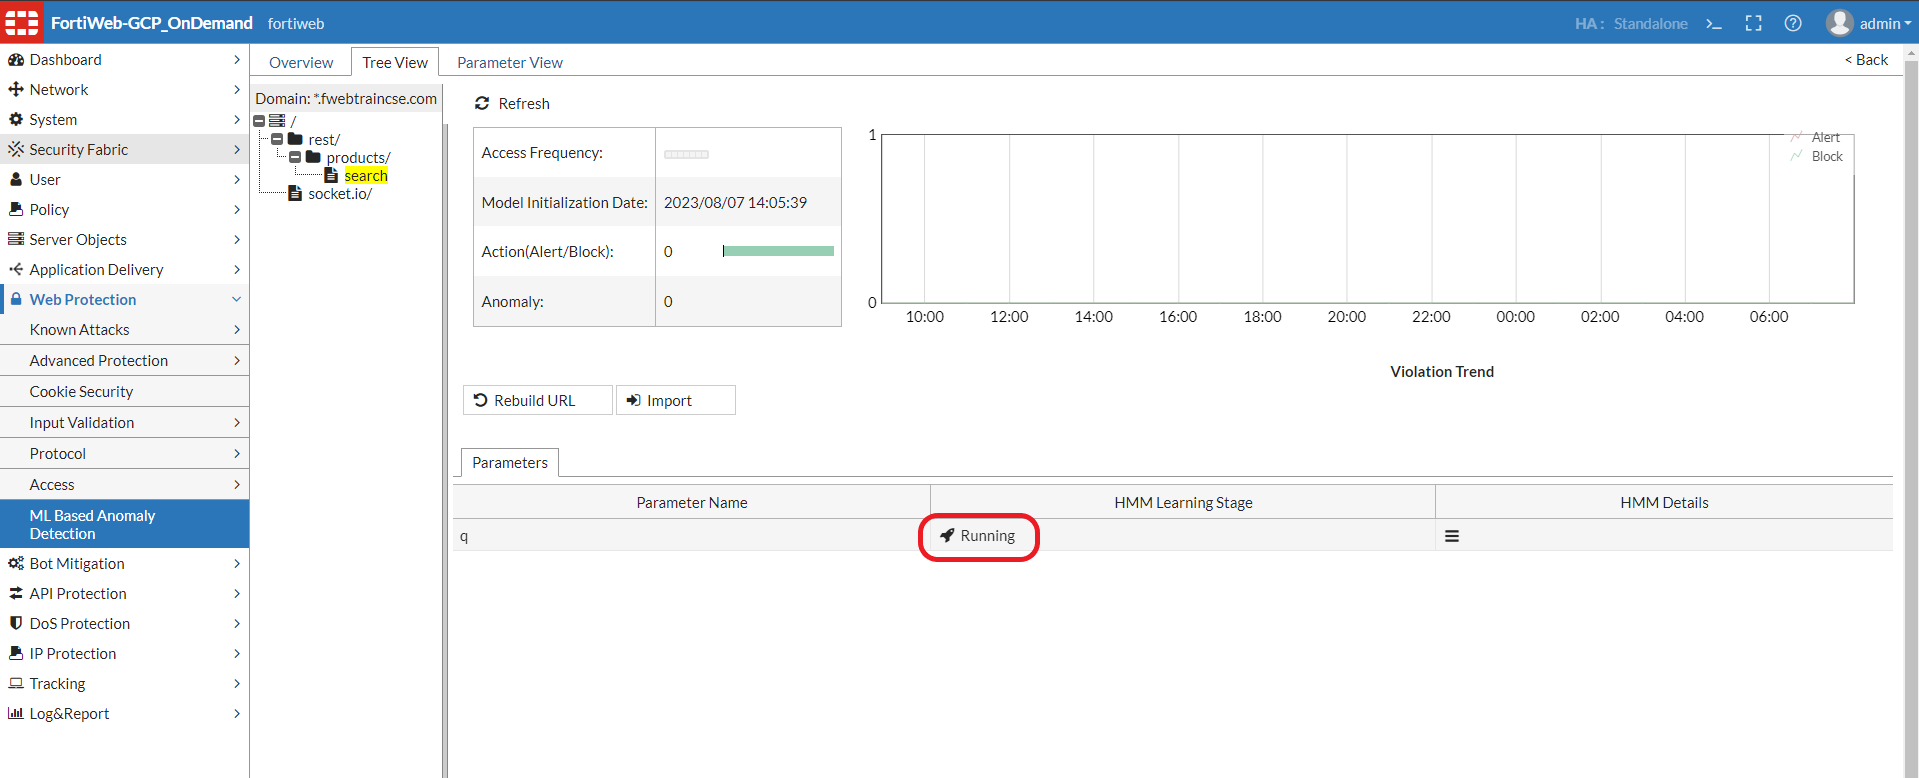Click the Refresh circular arrows icon
The image size is (1919, 778).
(482, 104)
